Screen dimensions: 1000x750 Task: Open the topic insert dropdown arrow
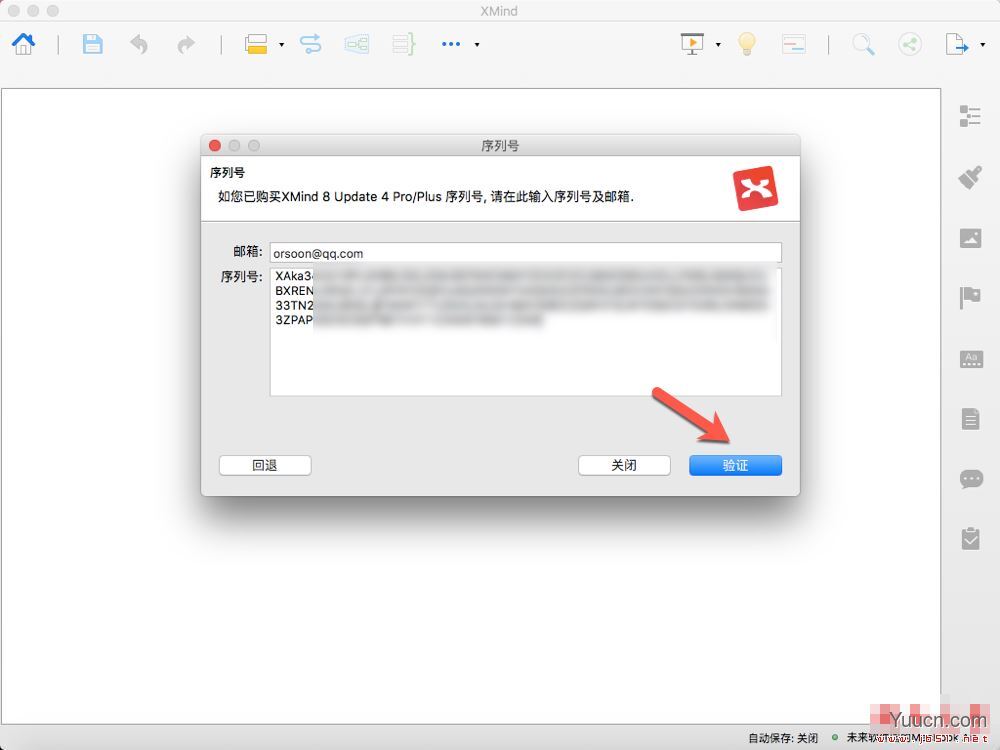(x=281, y=45)
